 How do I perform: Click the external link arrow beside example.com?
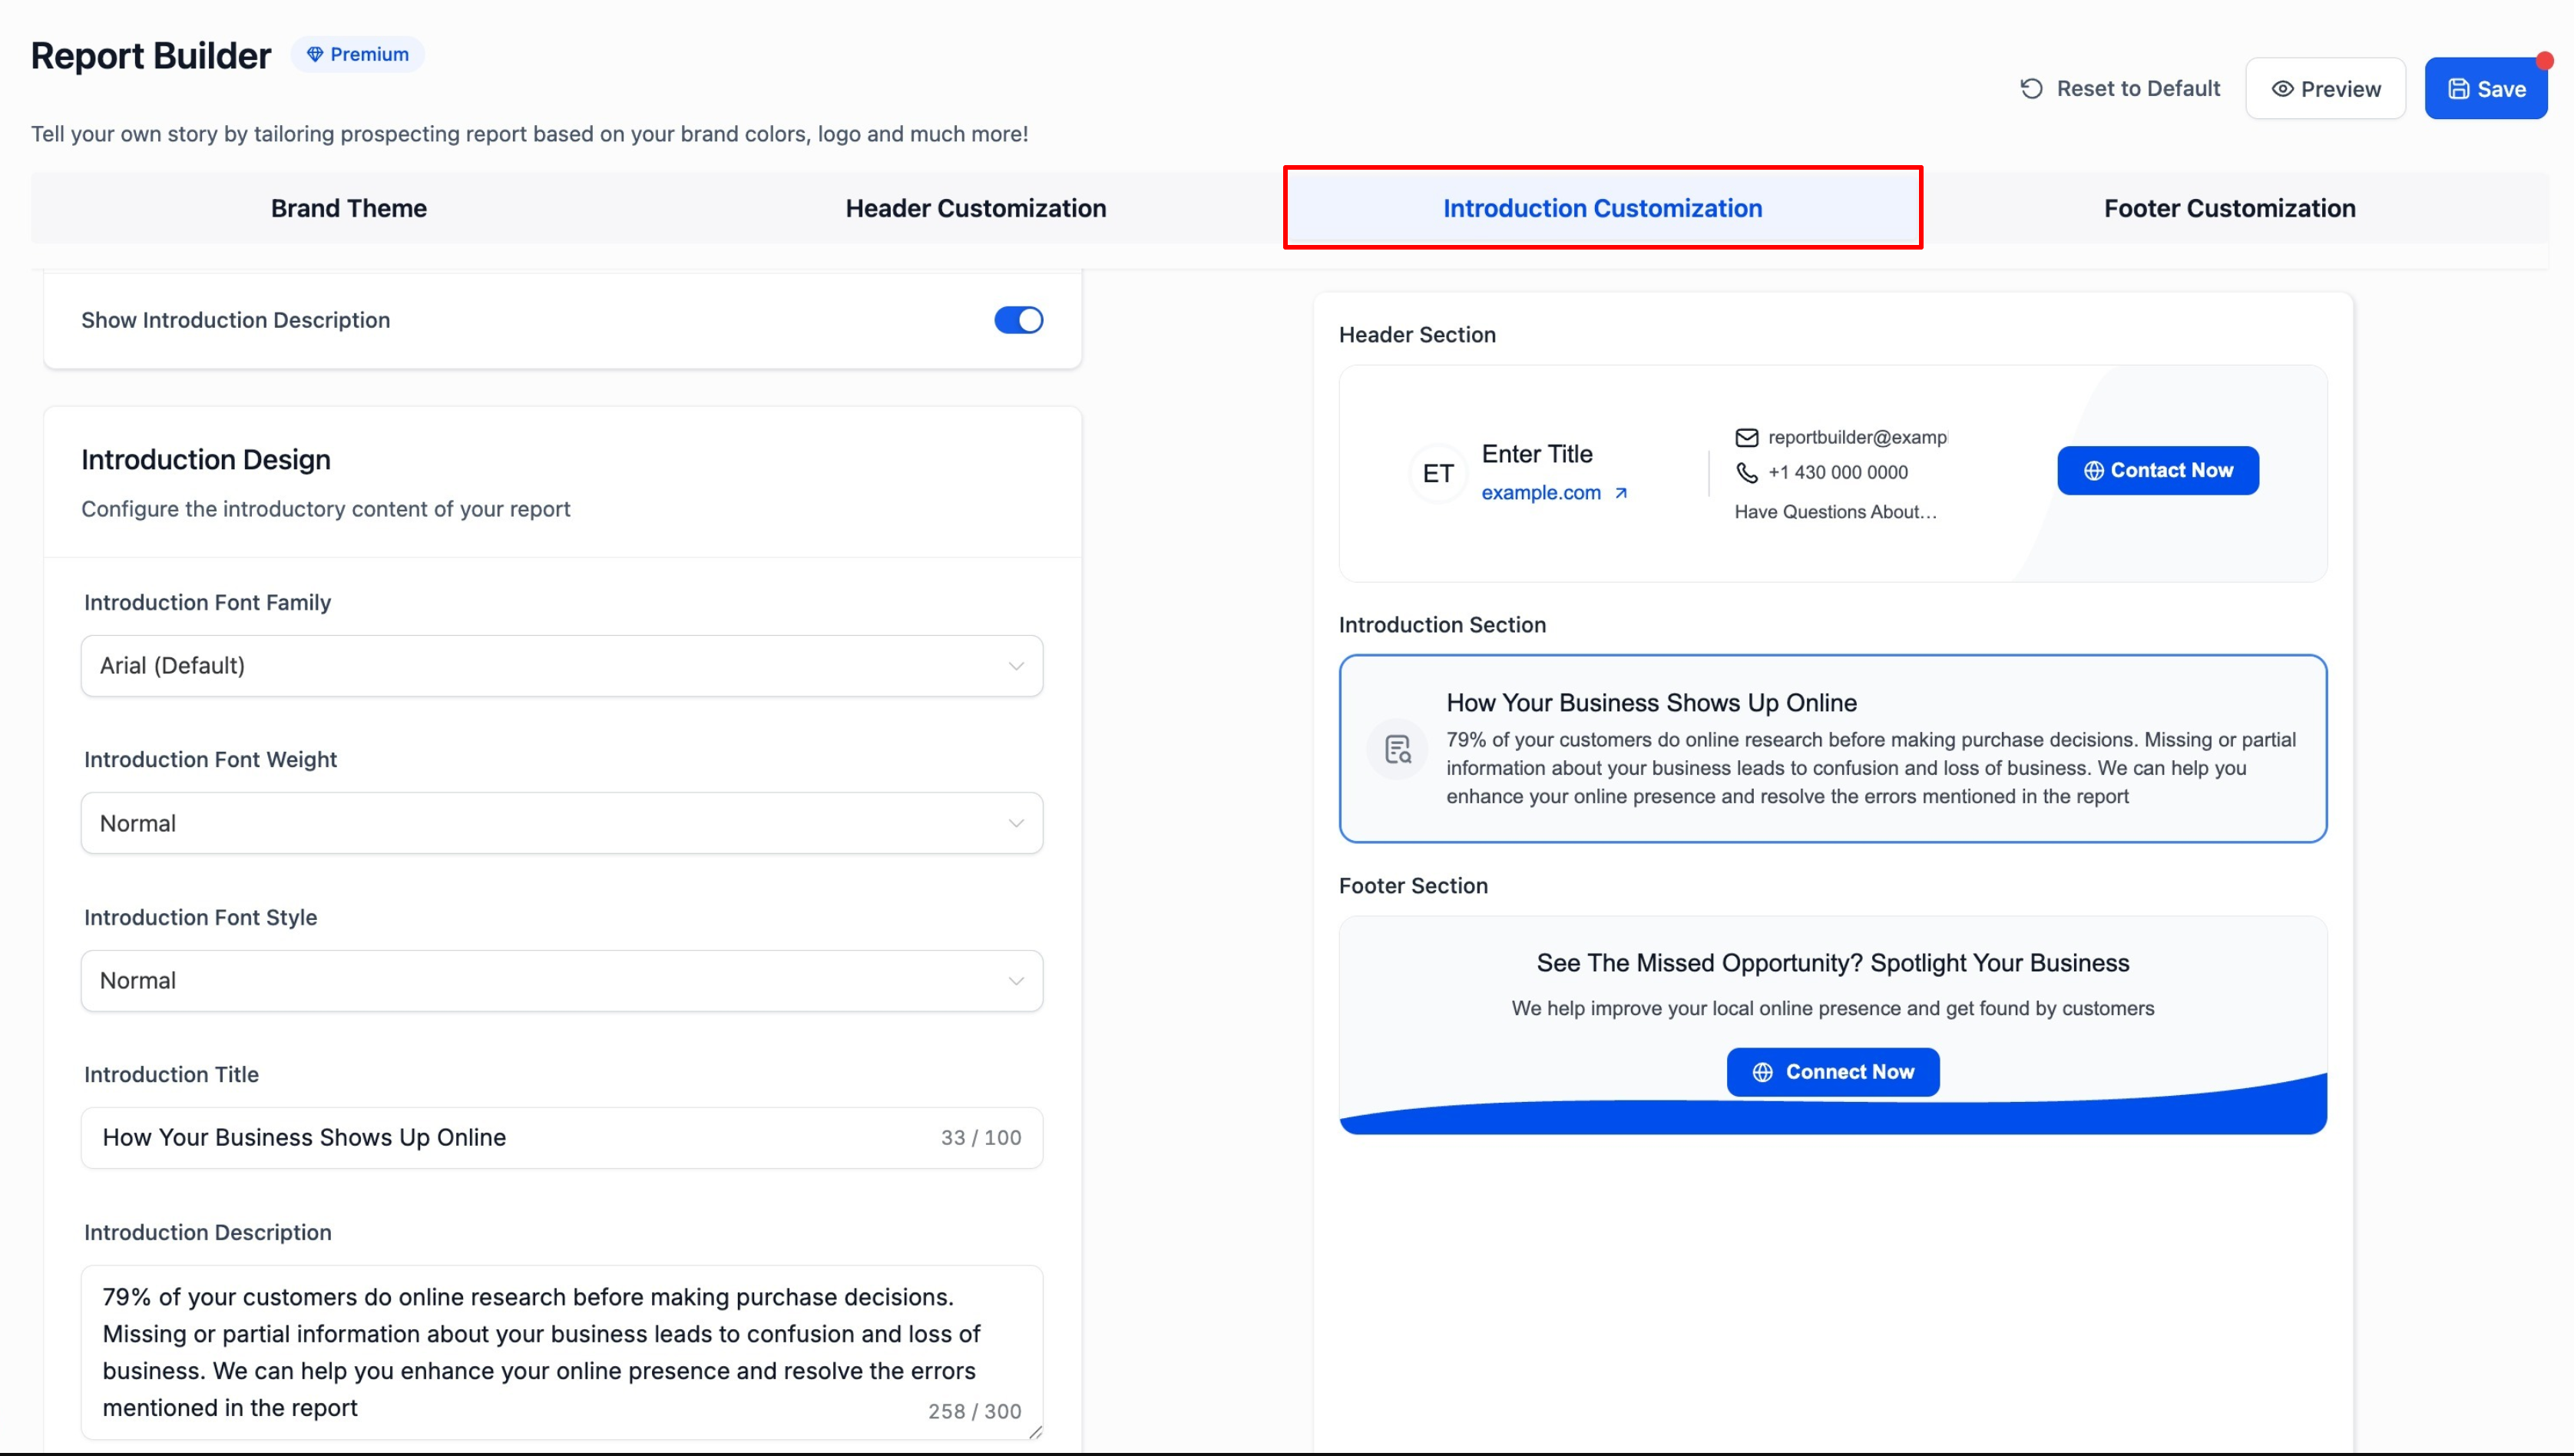point(1621,493)
